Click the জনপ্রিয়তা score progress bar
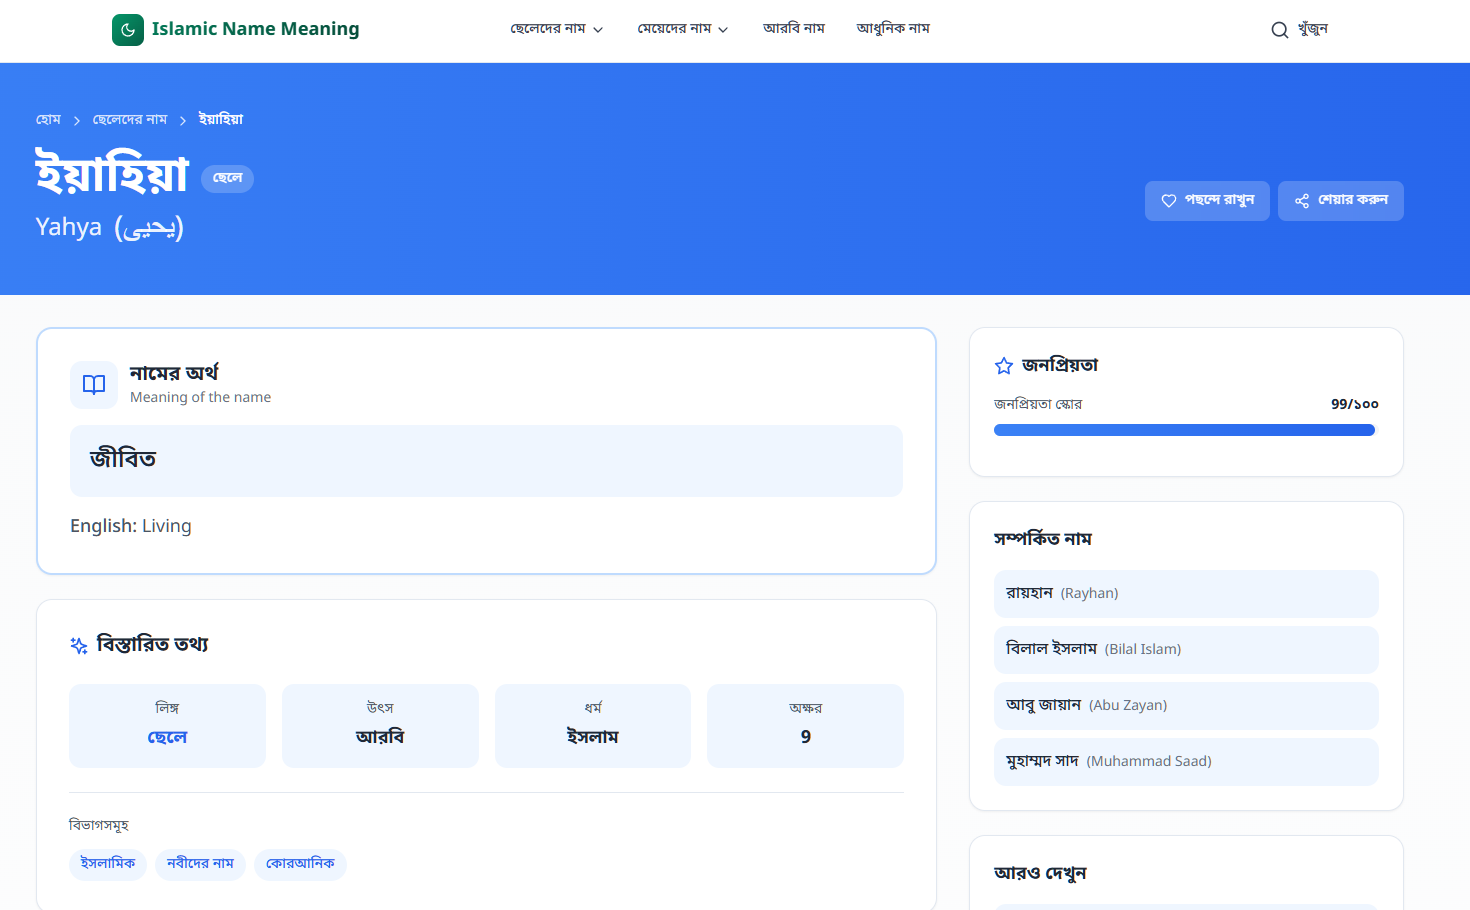 (1184, 430)
